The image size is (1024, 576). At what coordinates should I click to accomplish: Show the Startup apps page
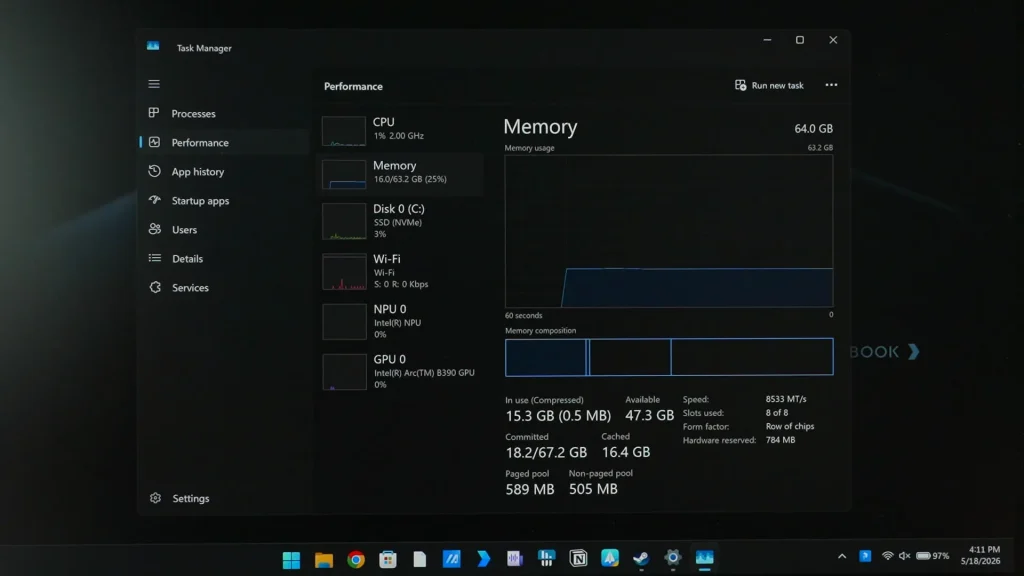coord(224,200)
